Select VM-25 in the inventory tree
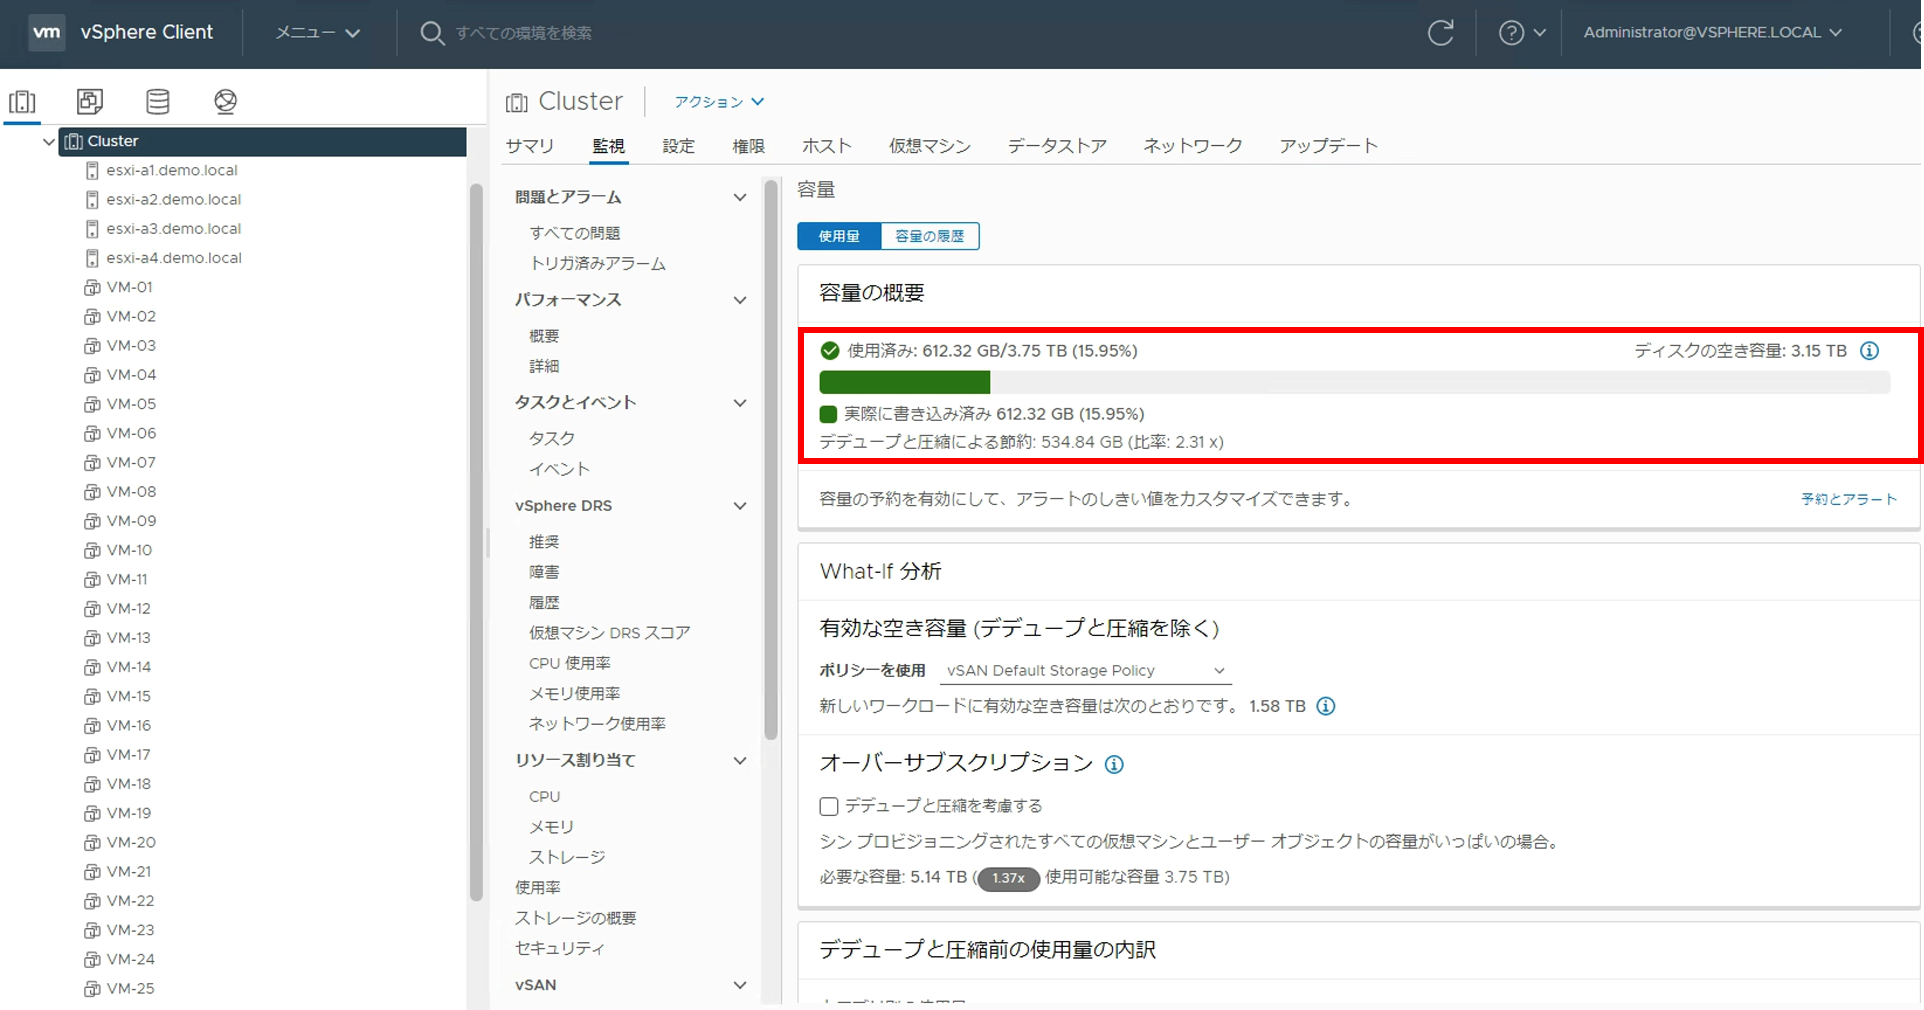 130,988
